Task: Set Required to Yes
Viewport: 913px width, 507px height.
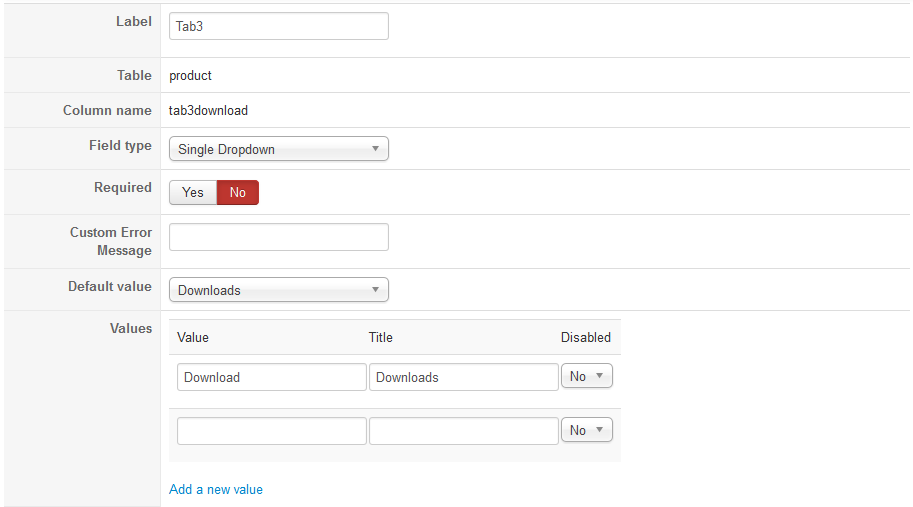Action: point(193,193)
